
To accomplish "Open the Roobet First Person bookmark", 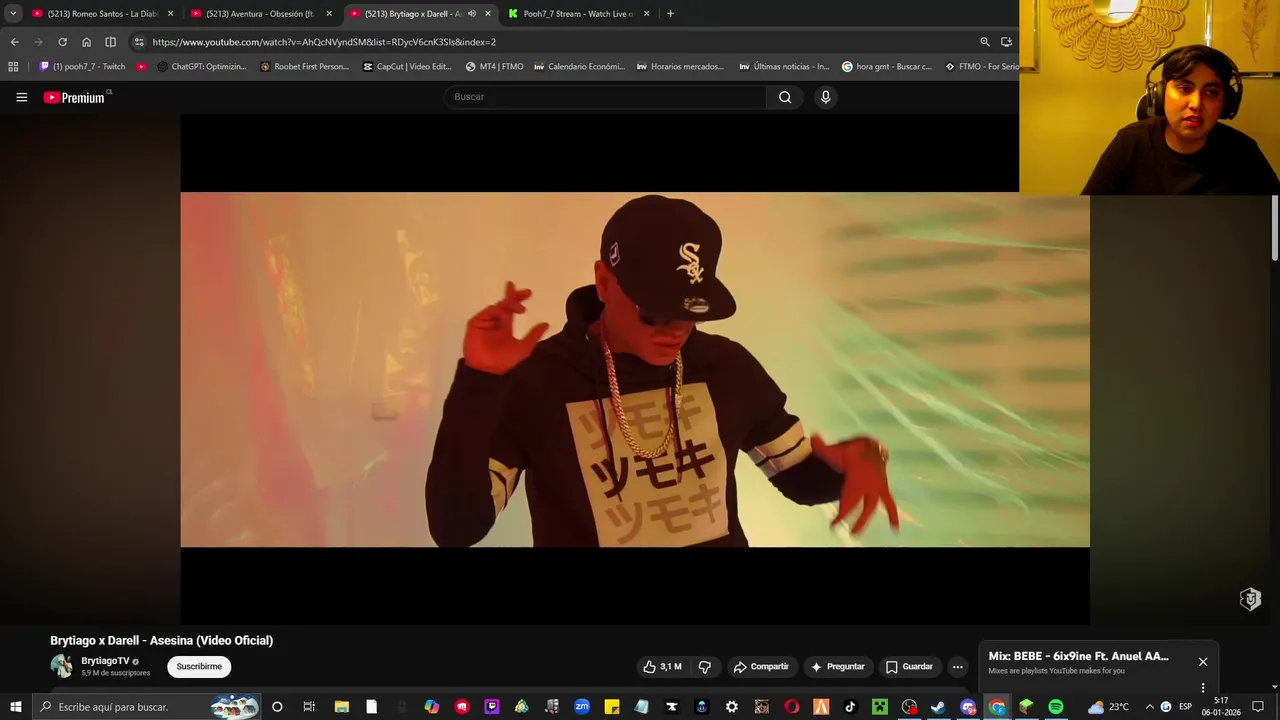I will [305, 67].
